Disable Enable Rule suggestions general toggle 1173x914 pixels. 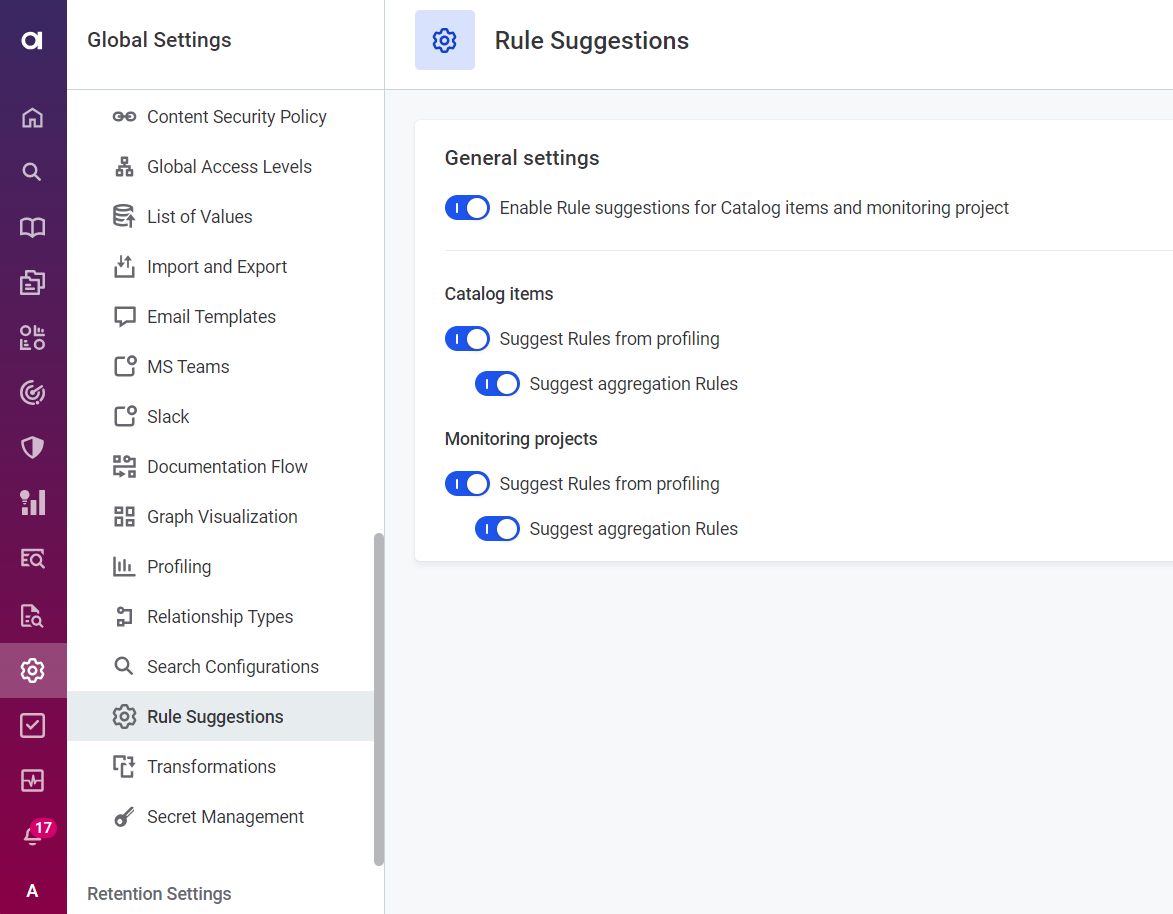pyautogui.click(x=467, y=208)
